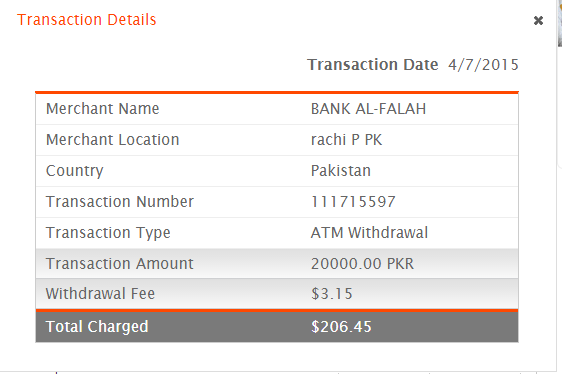Viewport: 562px width, 374px height.
Task: Select the ATM Withdrawal value
Action: tap(370, 233)
